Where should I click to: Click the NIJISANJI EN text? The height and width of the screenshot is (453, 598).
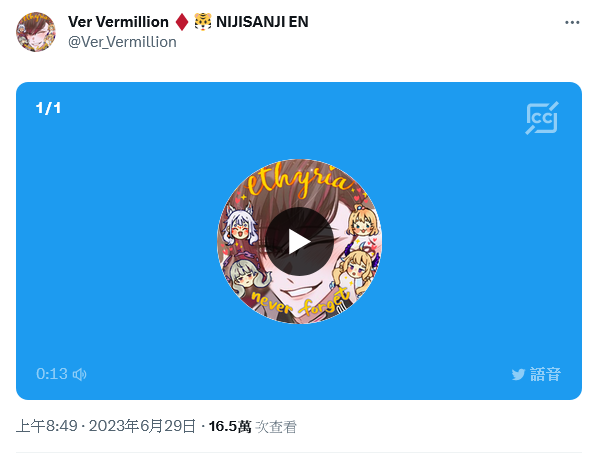pos(262,22)
